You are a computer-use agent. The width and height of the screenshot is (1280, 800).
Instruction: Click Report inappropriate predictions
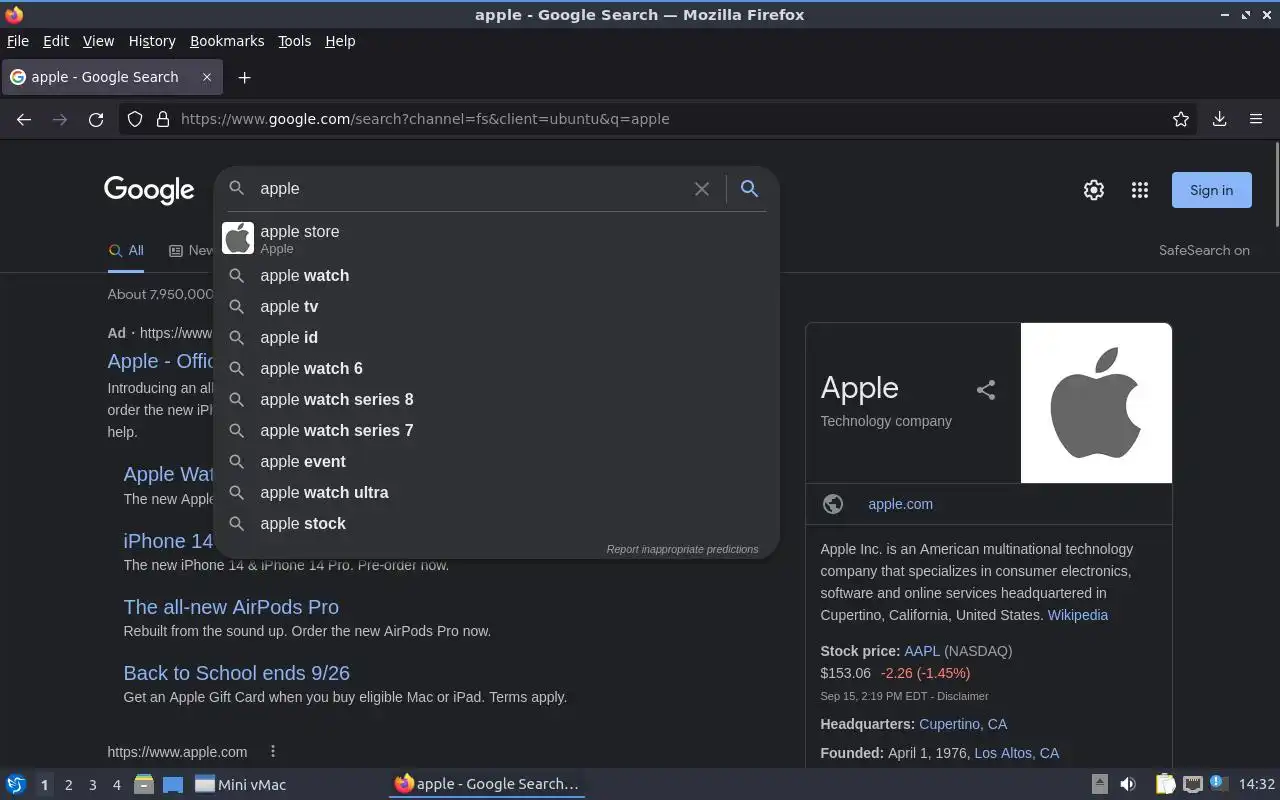682,549
